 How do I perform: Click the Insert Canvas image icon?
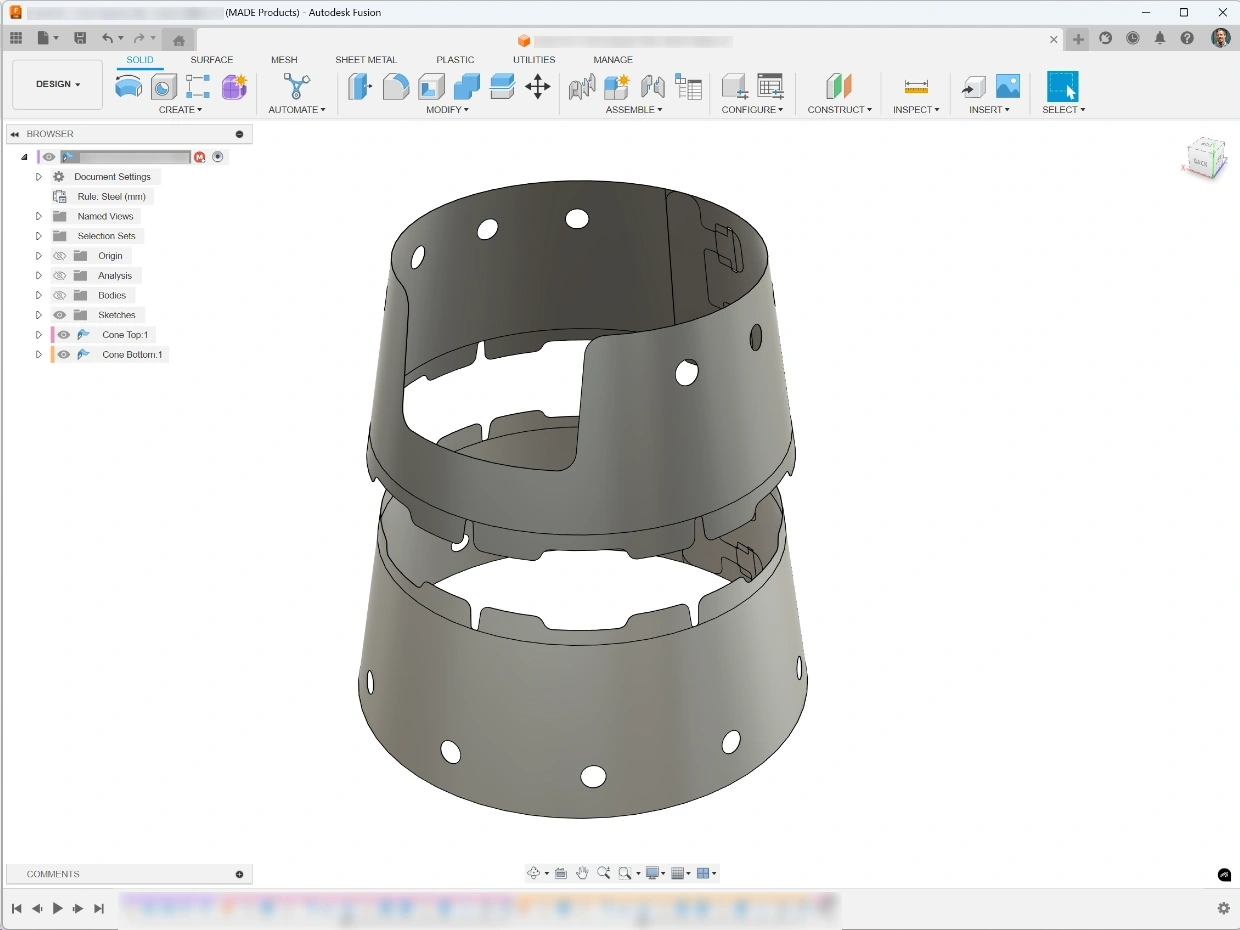(x=1008, y=87)
